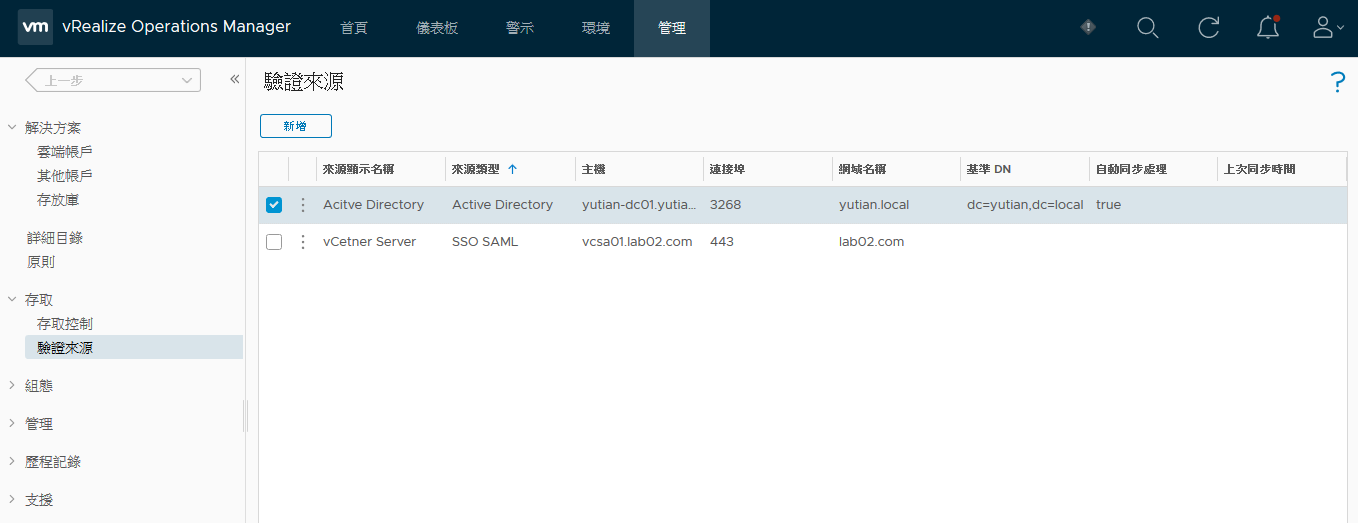The height and width of the screenshot is (523, 1358).
Task: Sort by 自動同步處理 column header
Action: [x=1131, y=169]
